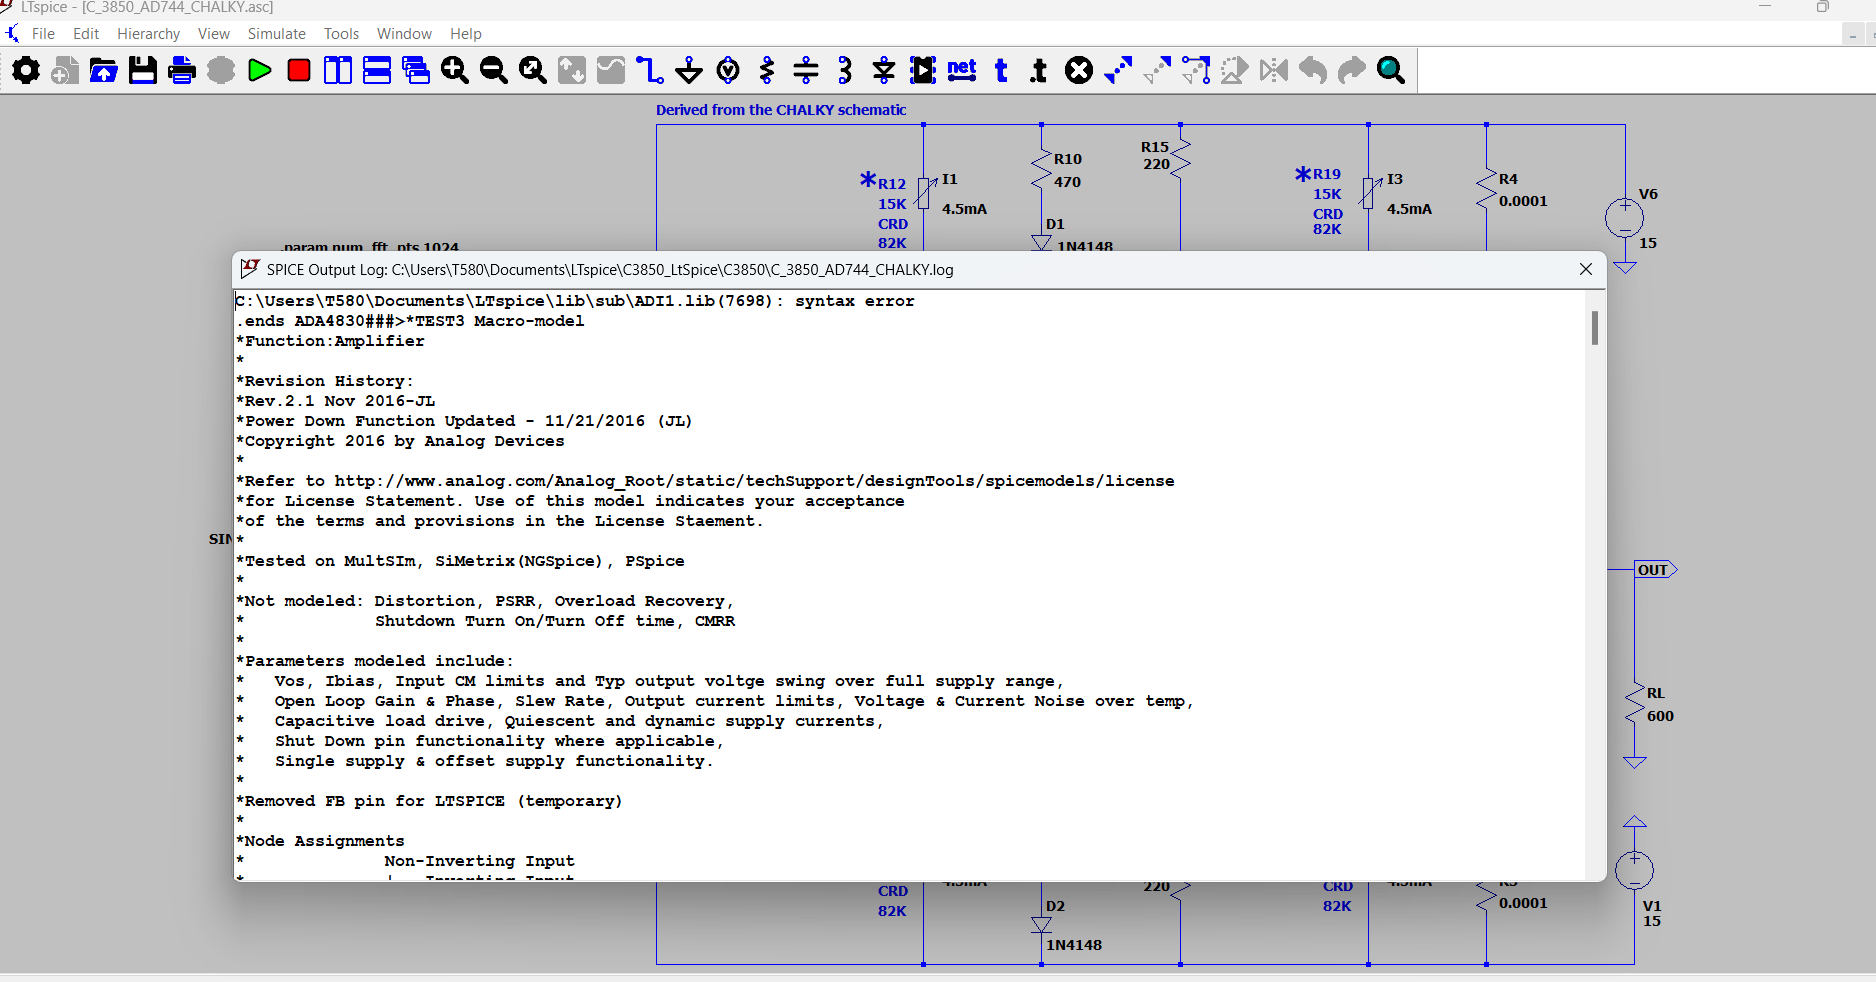Screen dimensions: 1876x982
Task: Zoom to fit with the magnifier icon
Action: pos(533,70)
